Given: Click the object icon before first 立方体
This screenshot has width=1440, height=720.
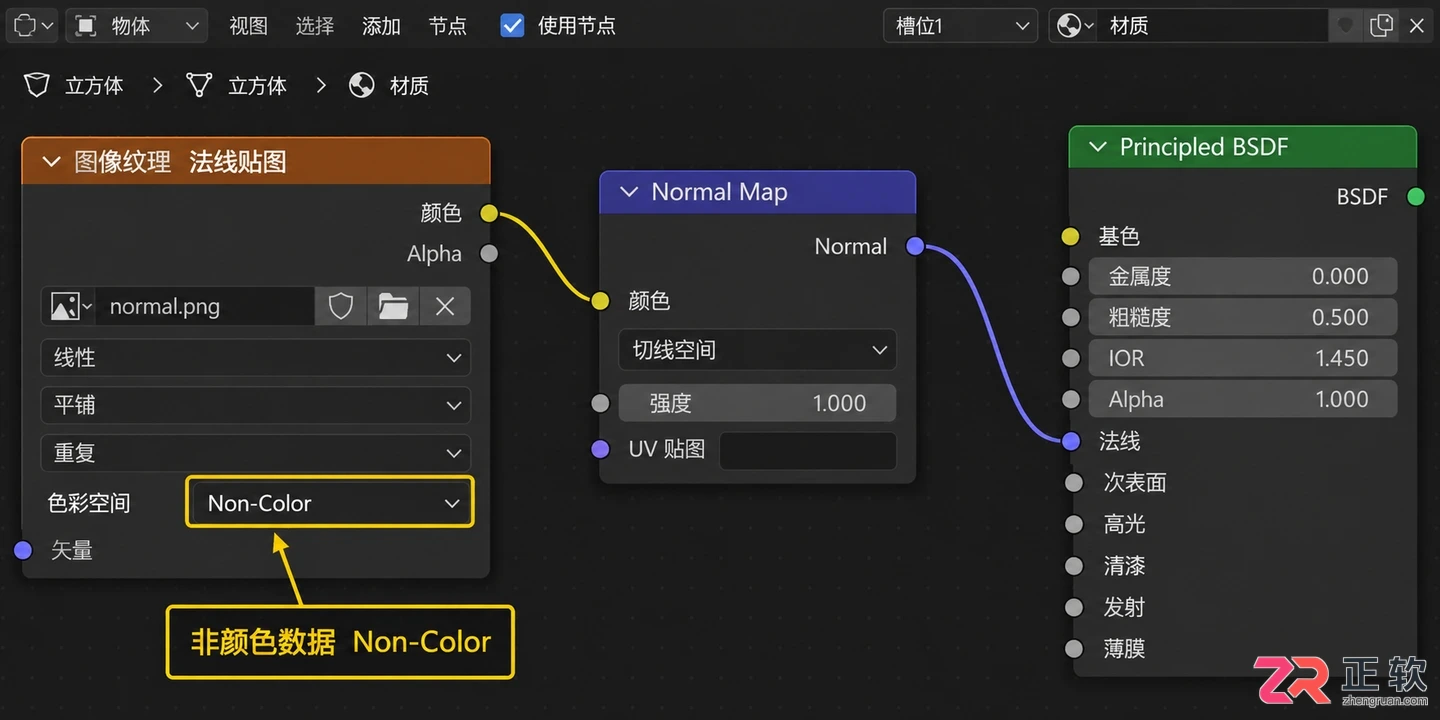Looking at the screenshot, I should click(x=37, y=85).
